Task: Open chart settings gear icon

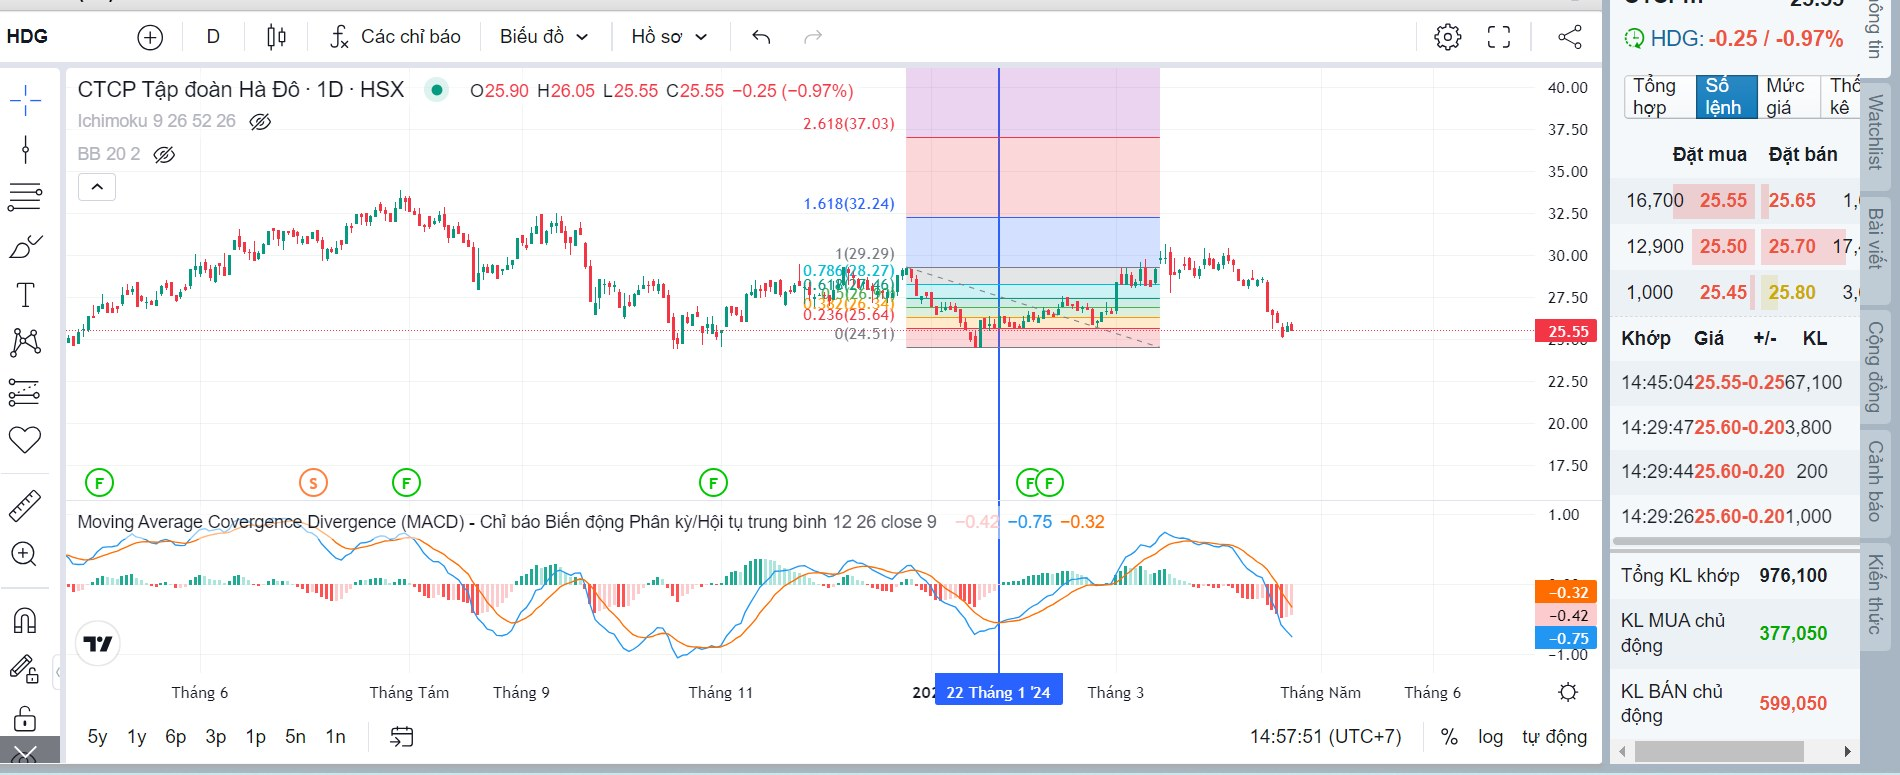Action: 1447,37
